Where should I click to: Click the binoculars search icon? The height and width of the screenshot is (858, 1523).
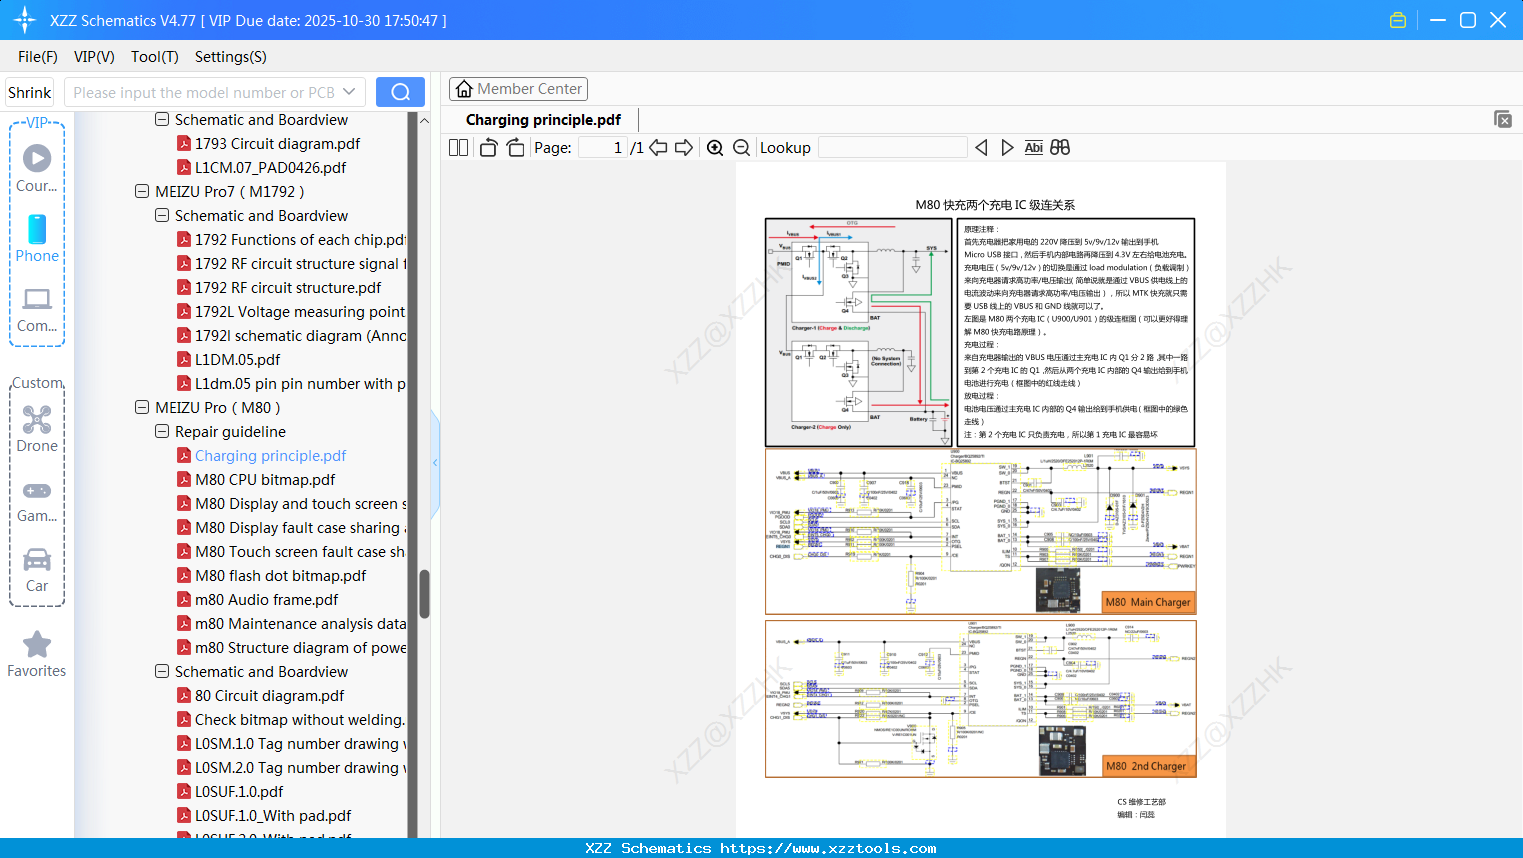click(x=1060, y=147)
